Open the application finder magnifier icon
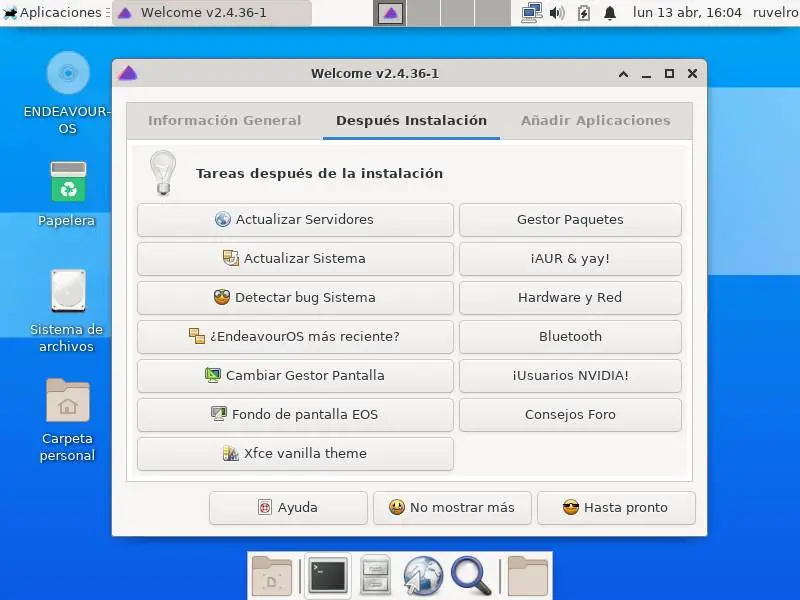This screenshot has height=600, width=800. point(471,576)
